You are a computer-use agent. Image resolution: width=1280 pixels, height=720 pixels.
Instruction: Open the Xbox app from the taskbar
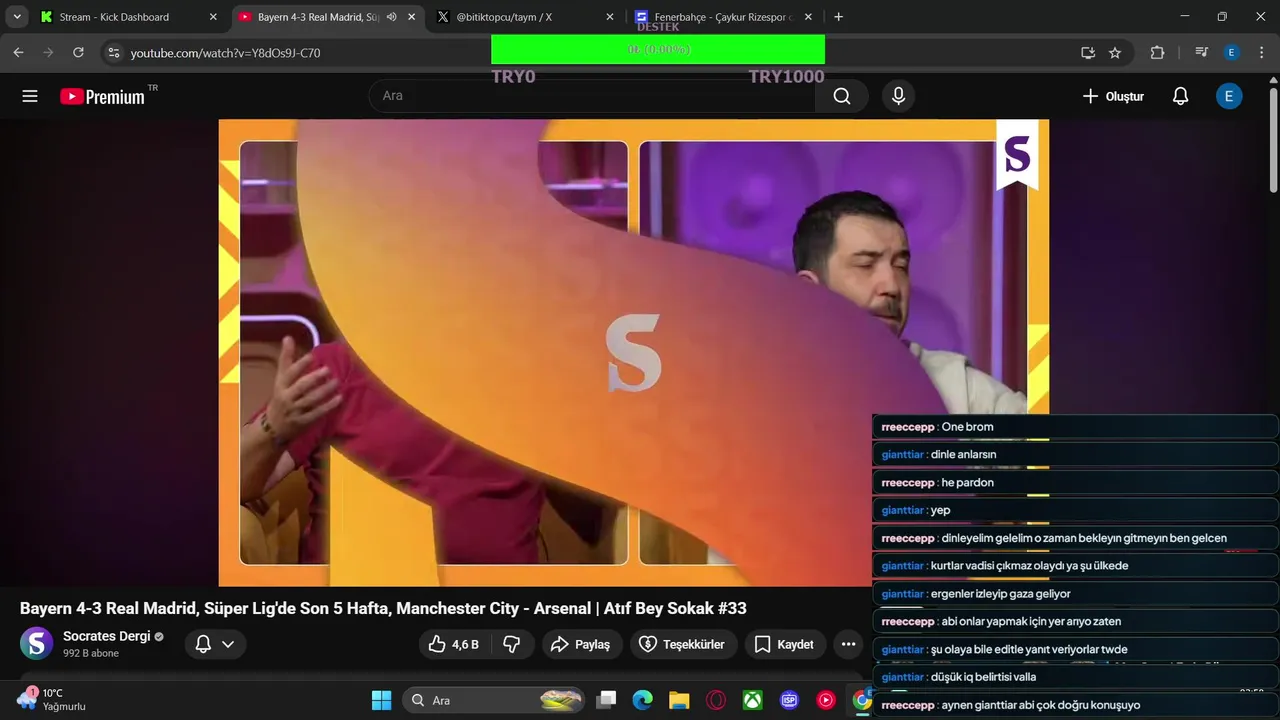[752, 700]
